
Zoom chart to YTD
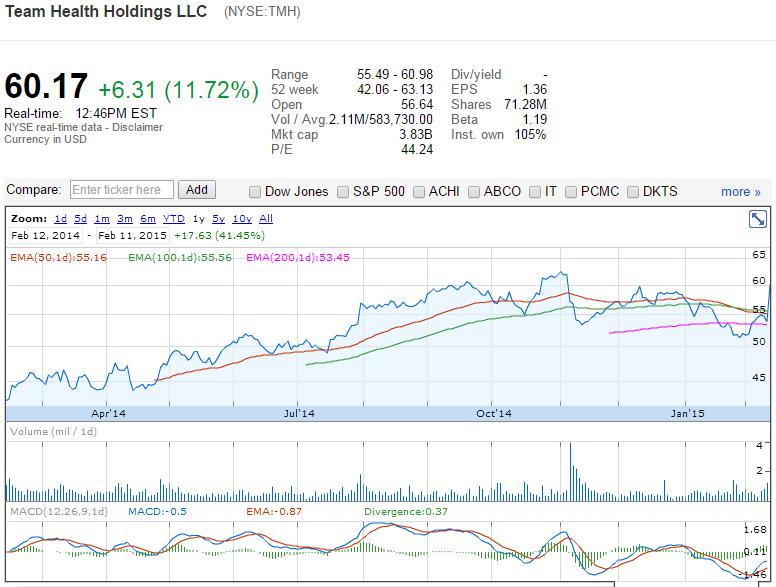coord(173,218)
